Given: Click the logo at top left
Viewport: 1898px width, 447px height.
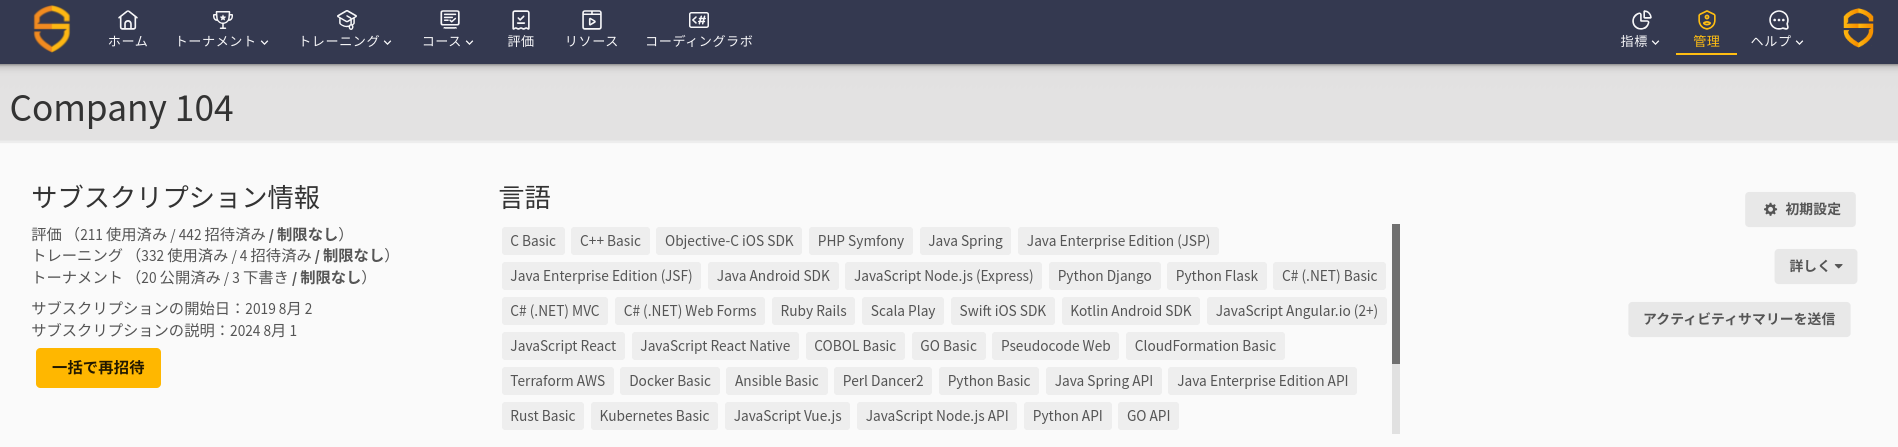Looking at the screenshot, I should (x=52, y=29).
